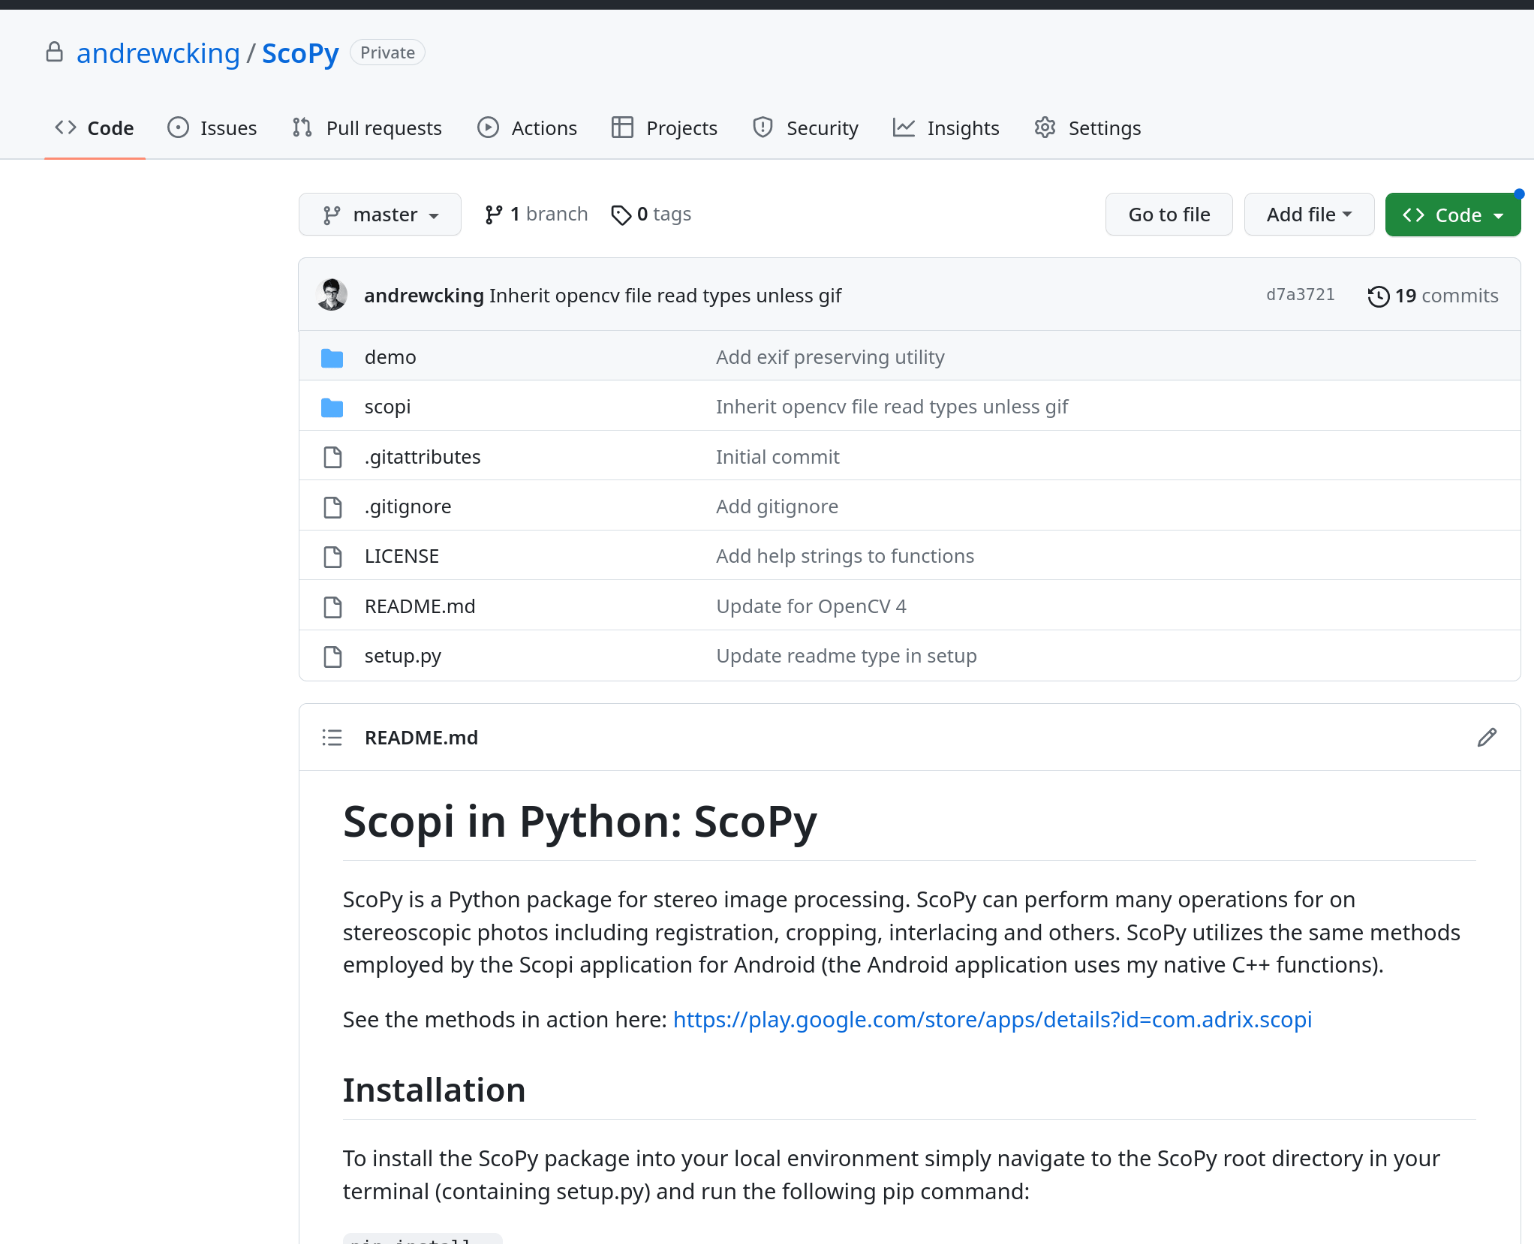Open the Add file dropdown
Screen dimensions: 1534x1244
[1308, 214]
